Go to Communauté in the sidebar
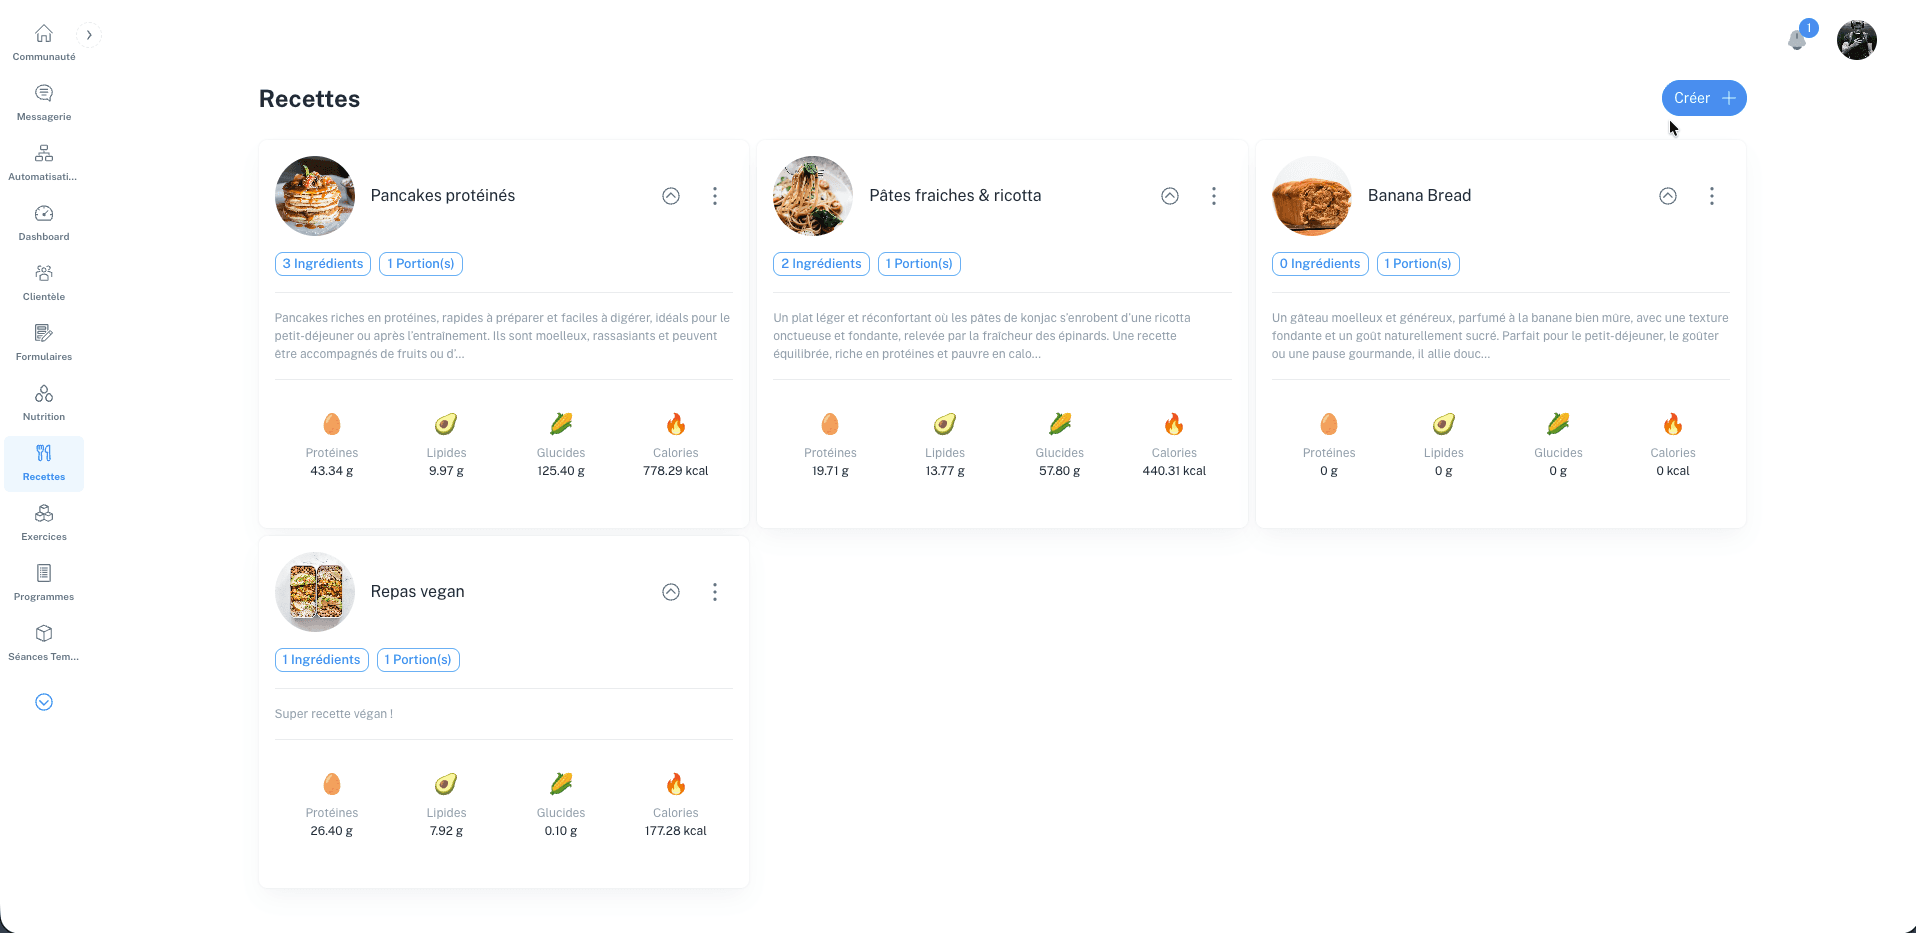The height and width of the screenshot is (933, 1916). point(44,42)
